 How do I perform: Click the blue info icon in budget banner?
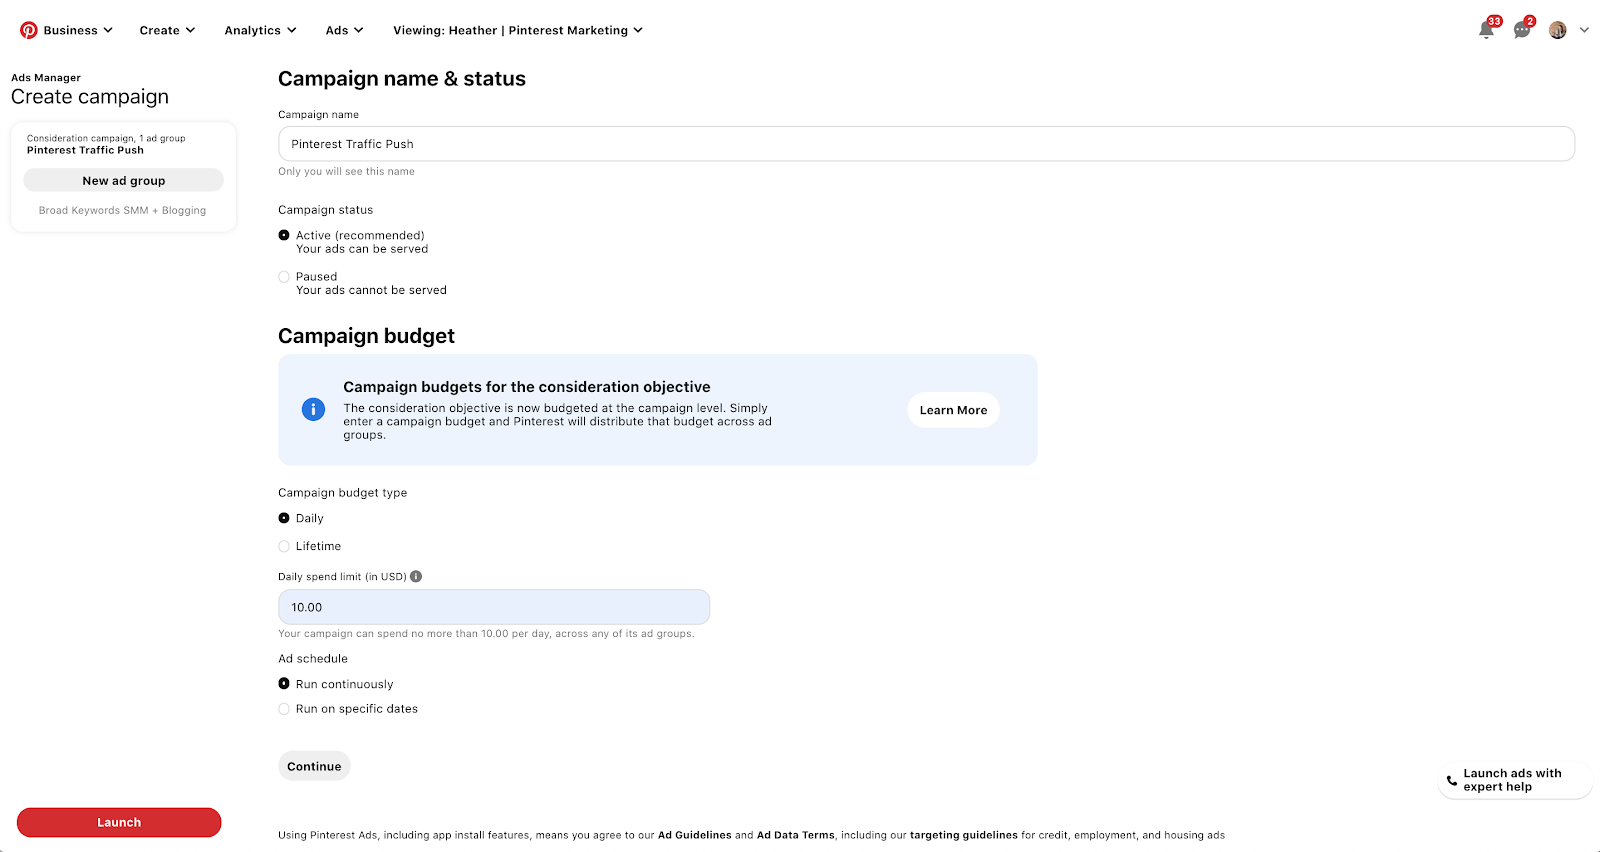[x=313, y=410]
